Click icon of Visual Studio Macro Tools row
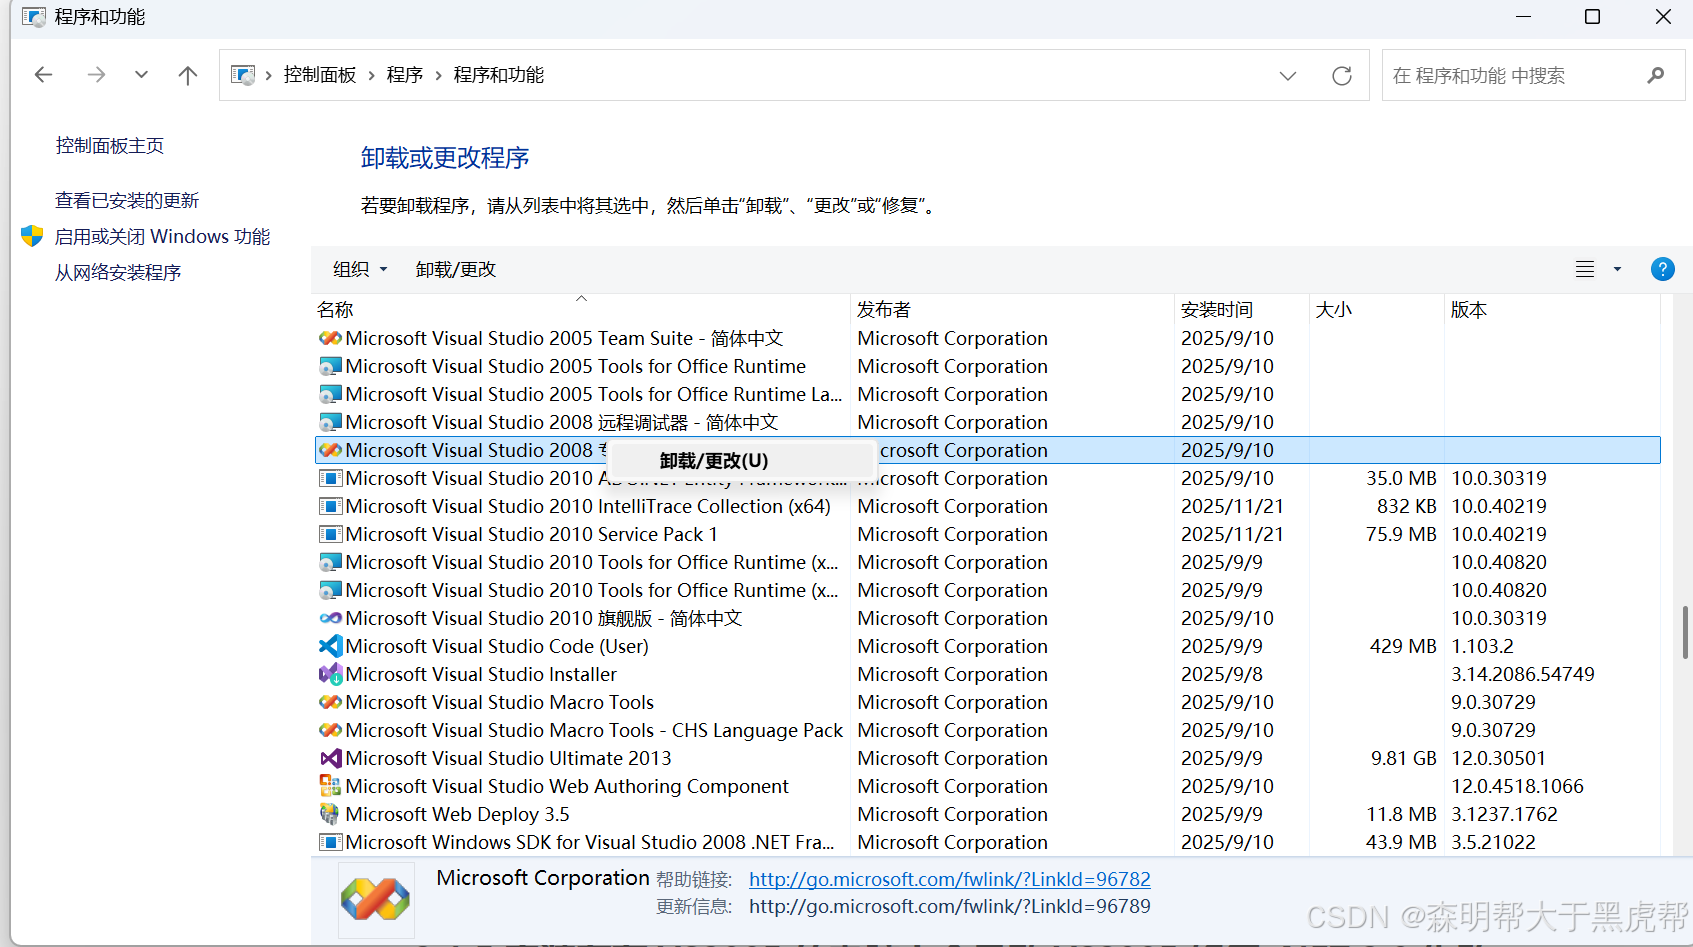 [330, 702]
